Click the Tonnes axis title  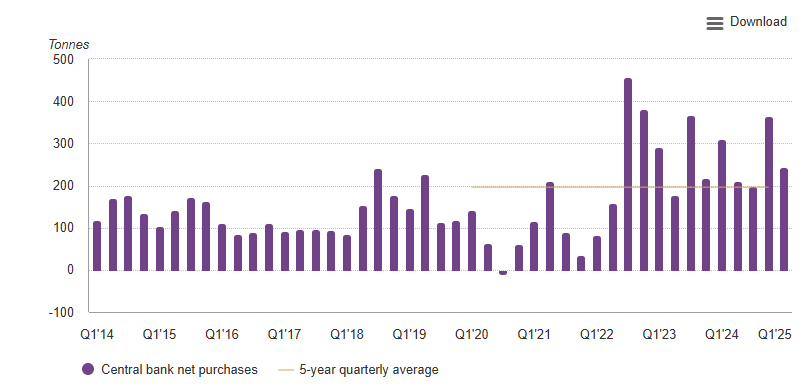pos(69,45)
